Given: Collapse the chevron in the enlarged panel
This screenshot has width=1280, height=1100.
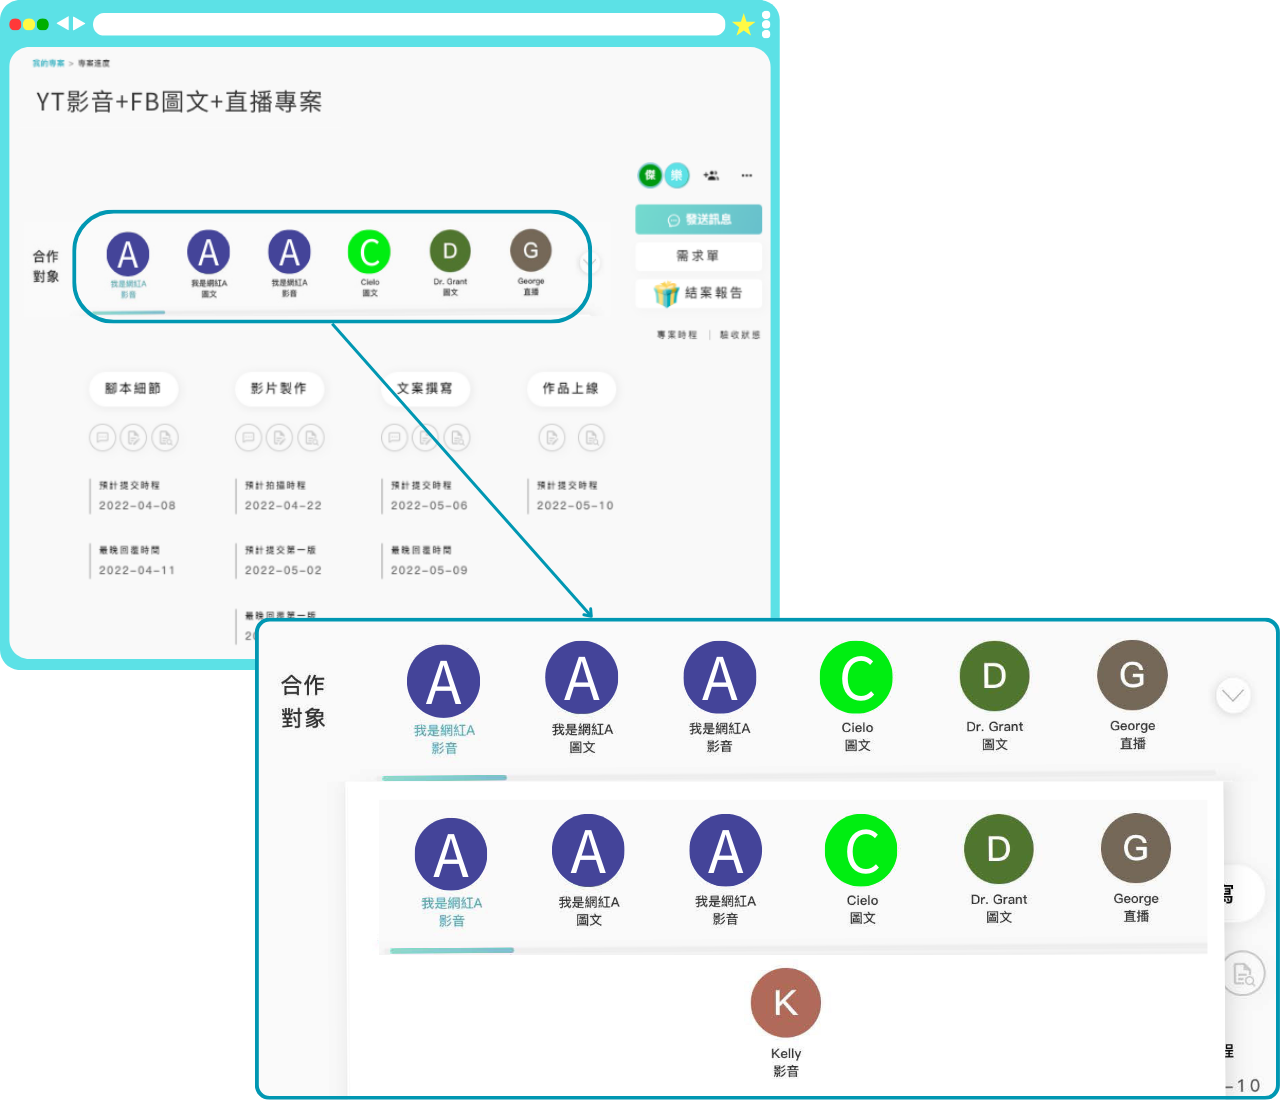Looking at the screenshot, I should [x=1233, y=696].
